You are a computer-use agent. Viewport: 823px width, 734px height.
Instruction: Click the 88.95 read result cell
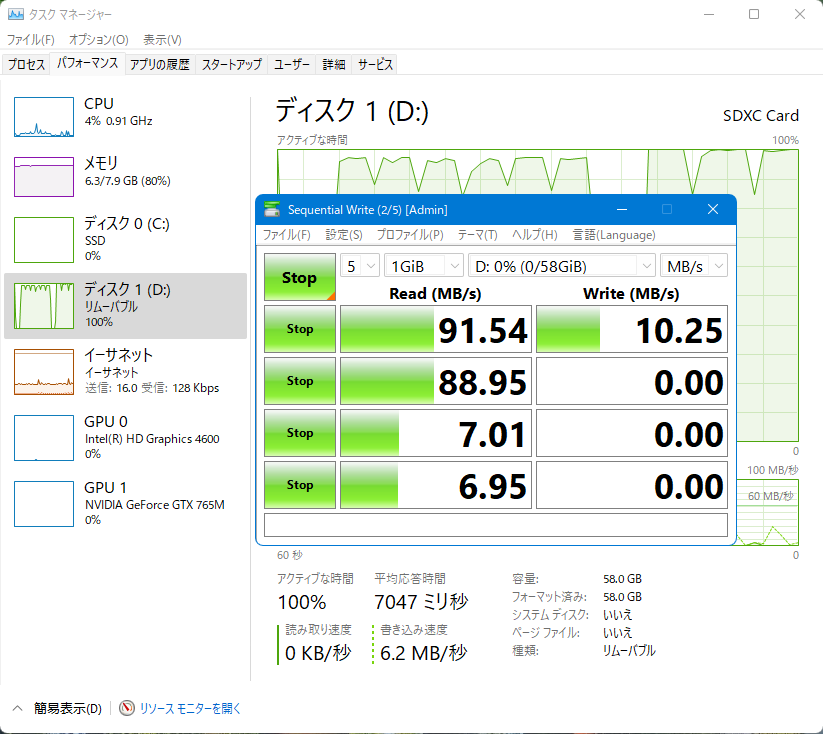pos(436,381)
